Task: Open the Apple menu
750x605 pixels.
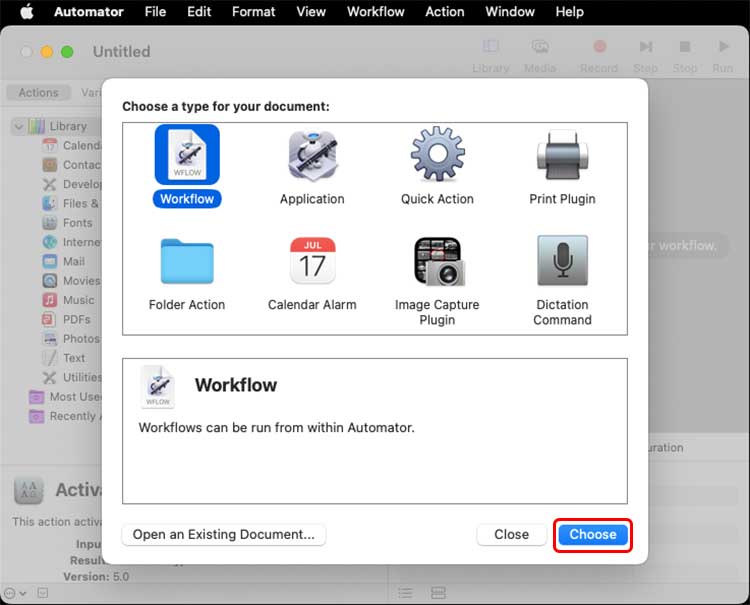Action: pyautogui.click(x=27, y=11)
